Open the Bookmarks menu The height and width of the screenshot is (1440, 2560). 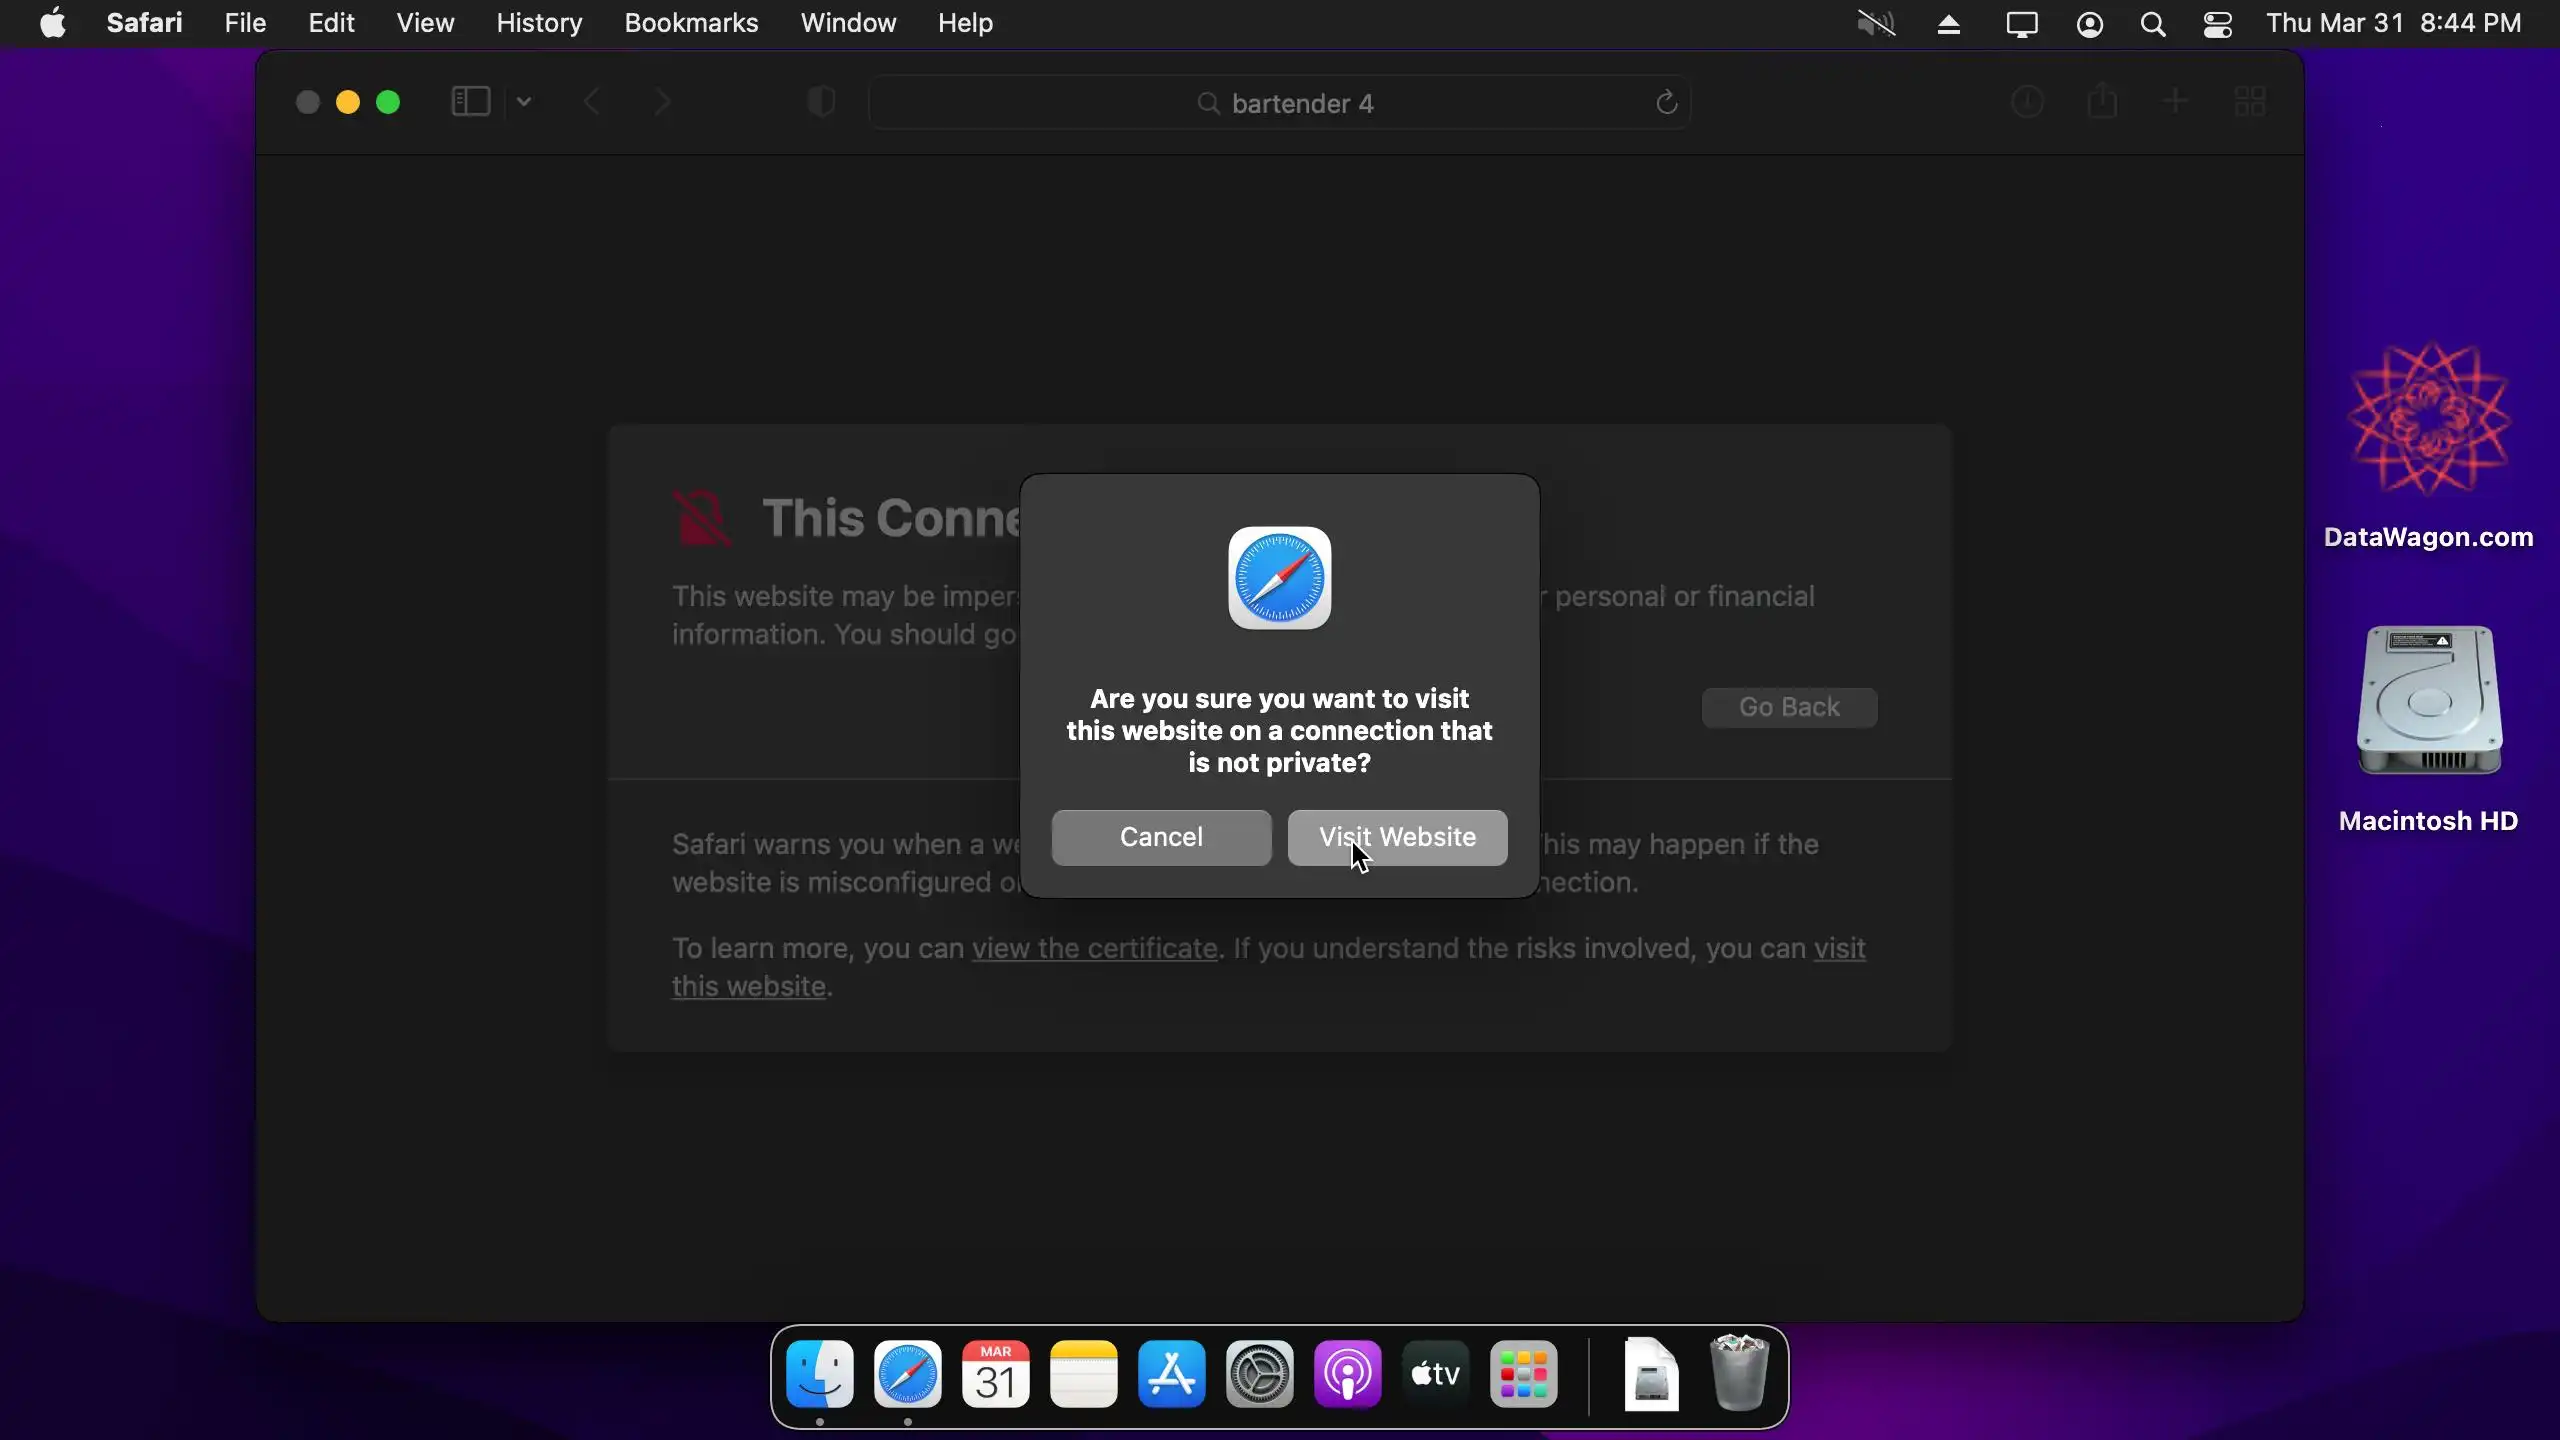pyautogui.click(x=691, y=23)
